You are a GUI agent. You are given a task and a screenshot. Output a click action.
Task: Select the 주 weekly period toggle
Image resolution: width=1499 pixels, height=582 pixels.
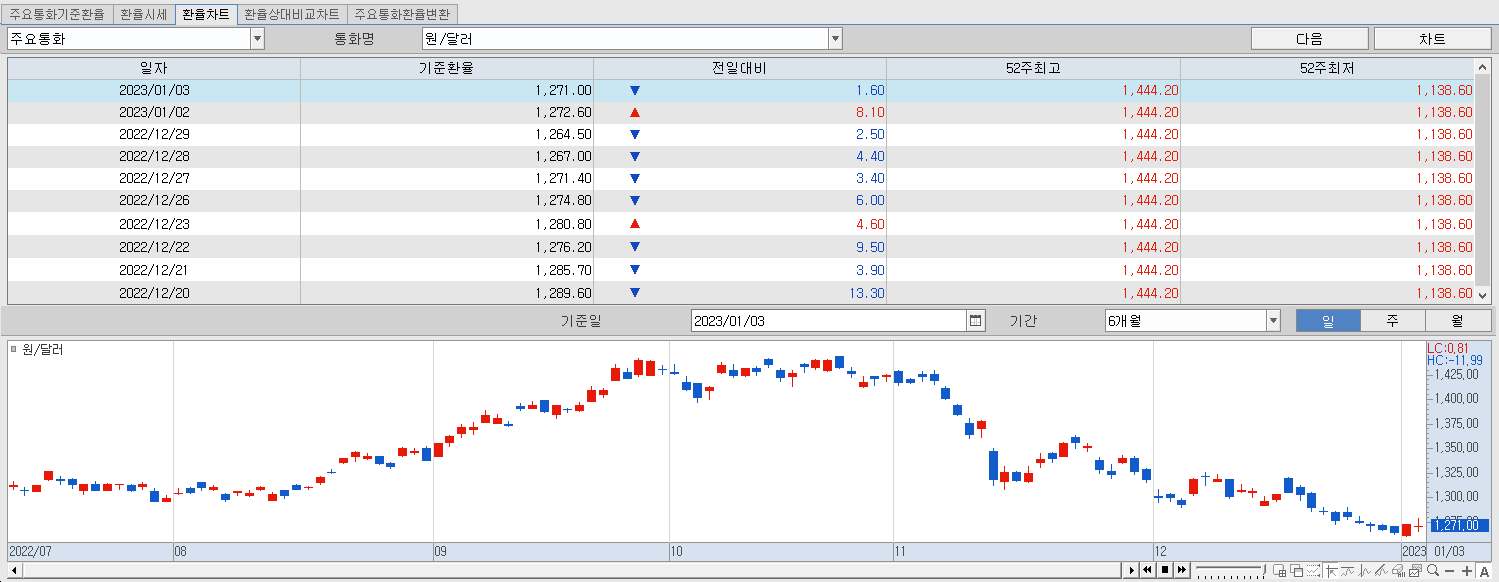1392,321
